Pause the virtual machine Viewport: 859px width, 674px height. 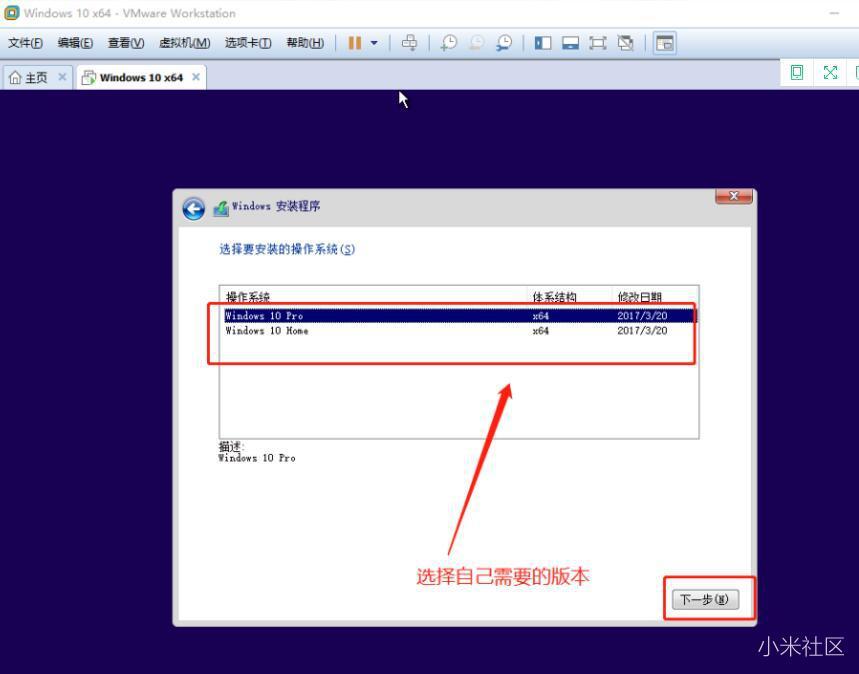354,43
